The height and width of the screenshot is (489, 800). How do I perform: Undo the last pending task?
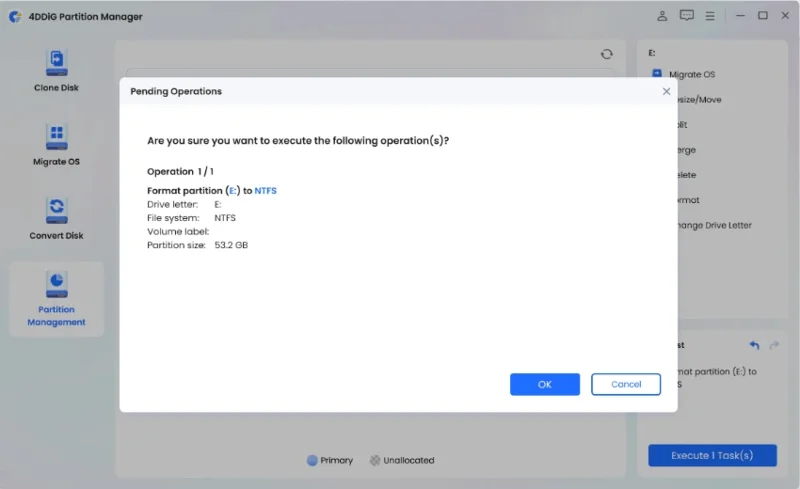pyautogui.click(x=754, y=346)
